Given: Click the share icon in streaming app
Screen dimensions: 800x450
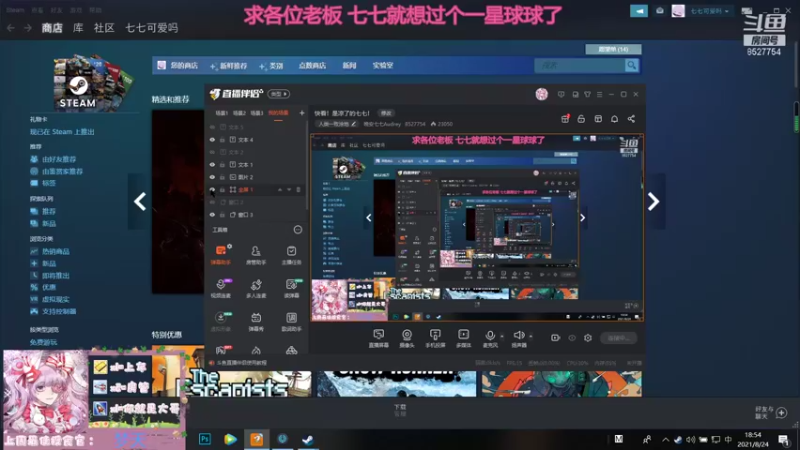Looking at the screenshot, I should tap(631, 119).
